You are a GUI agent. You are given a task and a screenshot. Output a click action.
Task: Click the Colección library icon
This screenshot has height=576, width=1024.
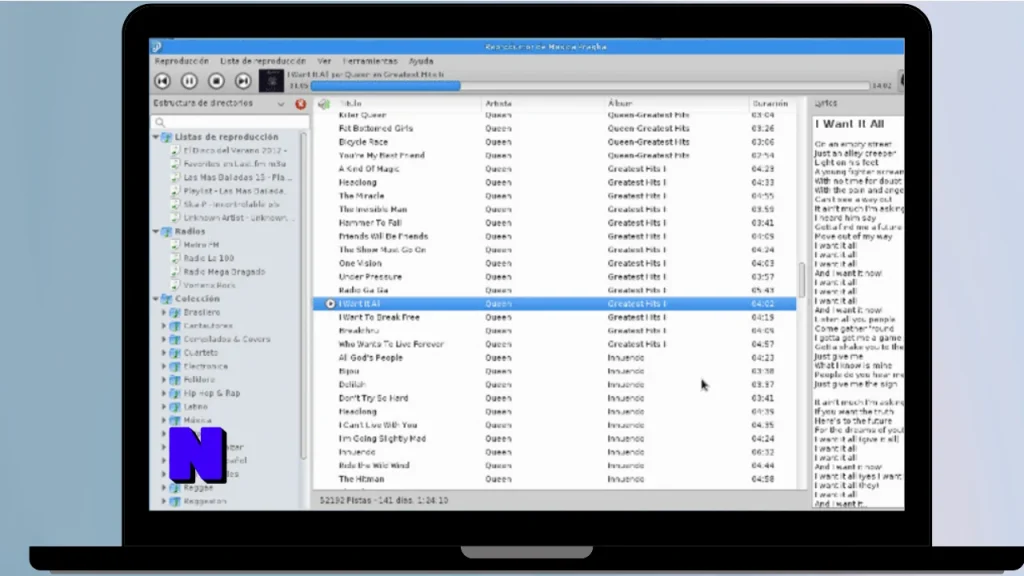coord(167,299)
